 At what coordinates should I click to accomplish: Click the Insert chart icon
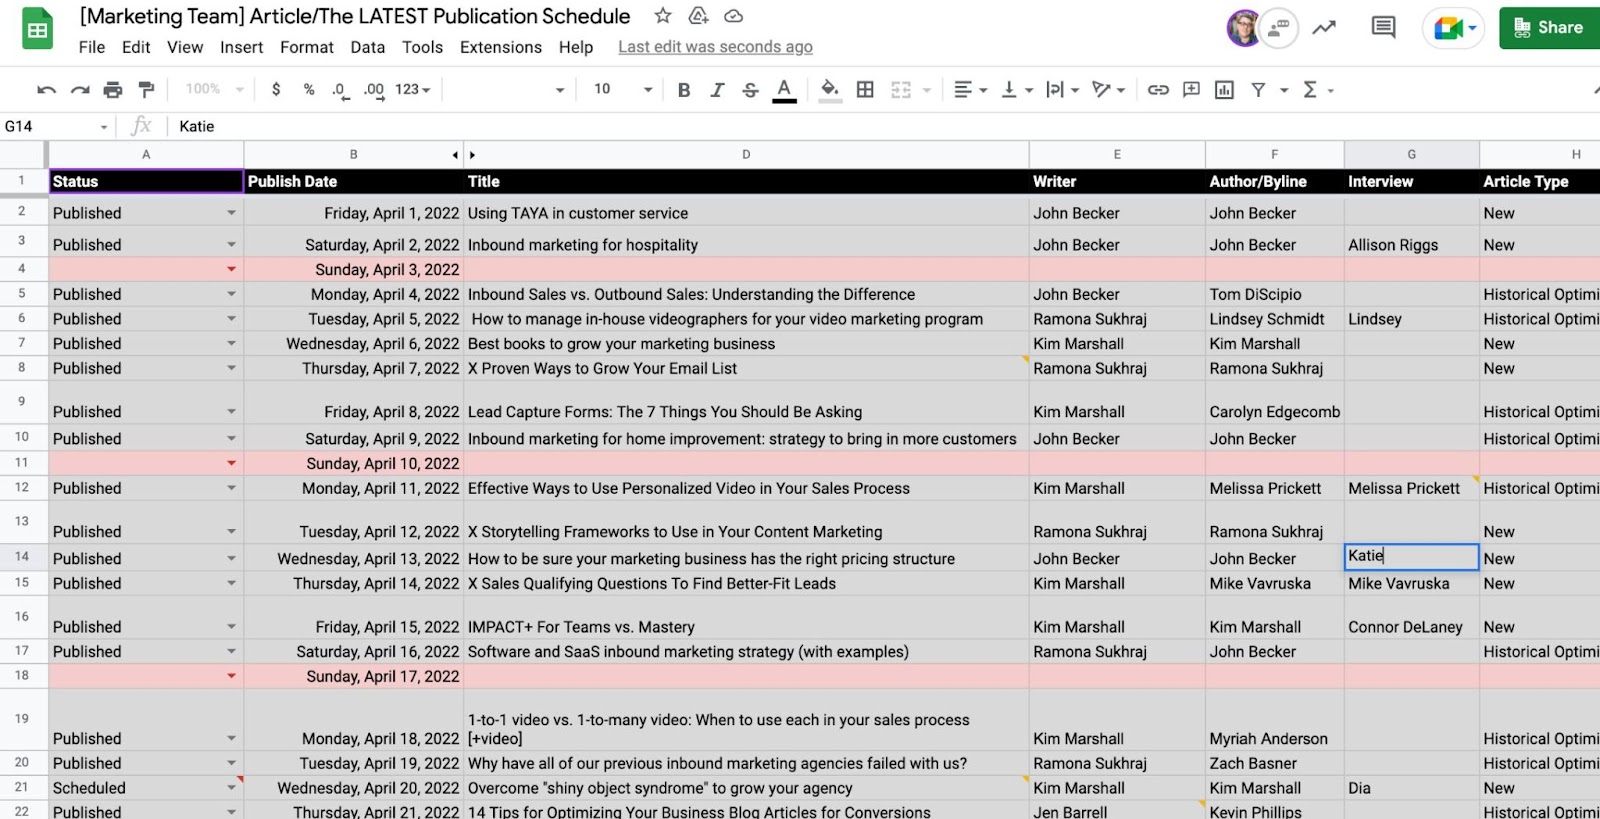coord(1224,90)
